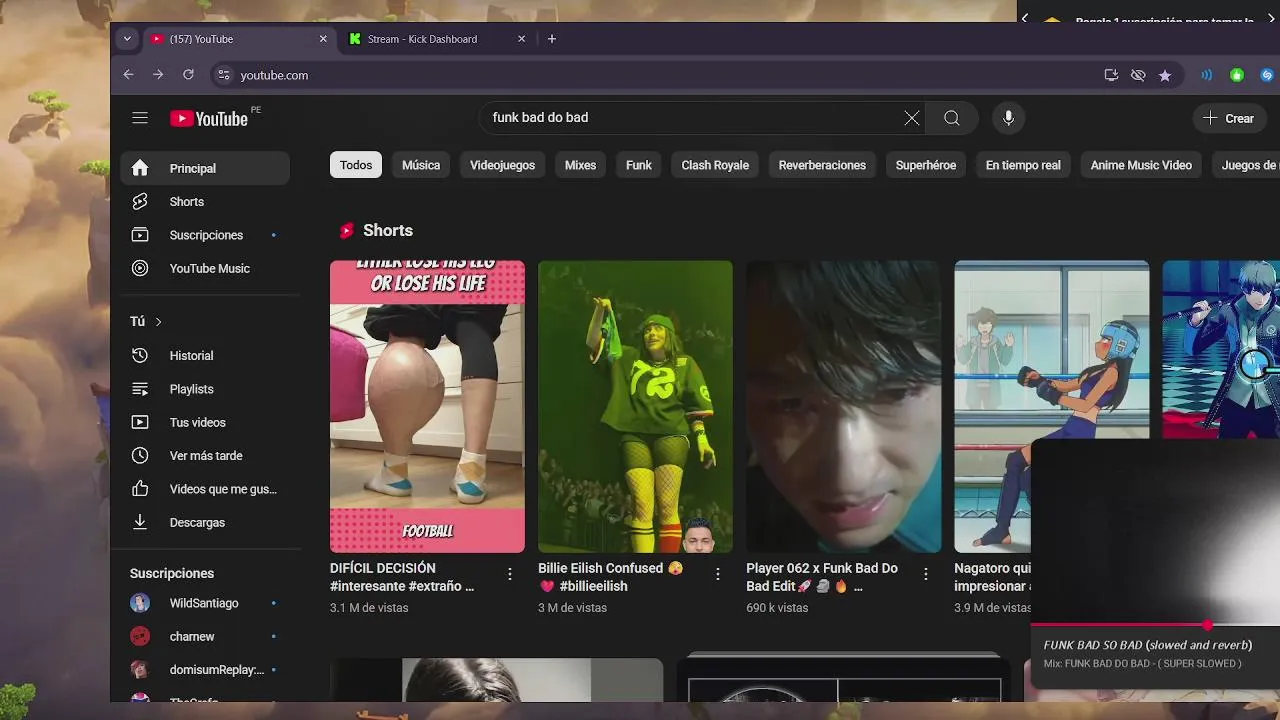Click the magnifier search button

pos(951,118)
